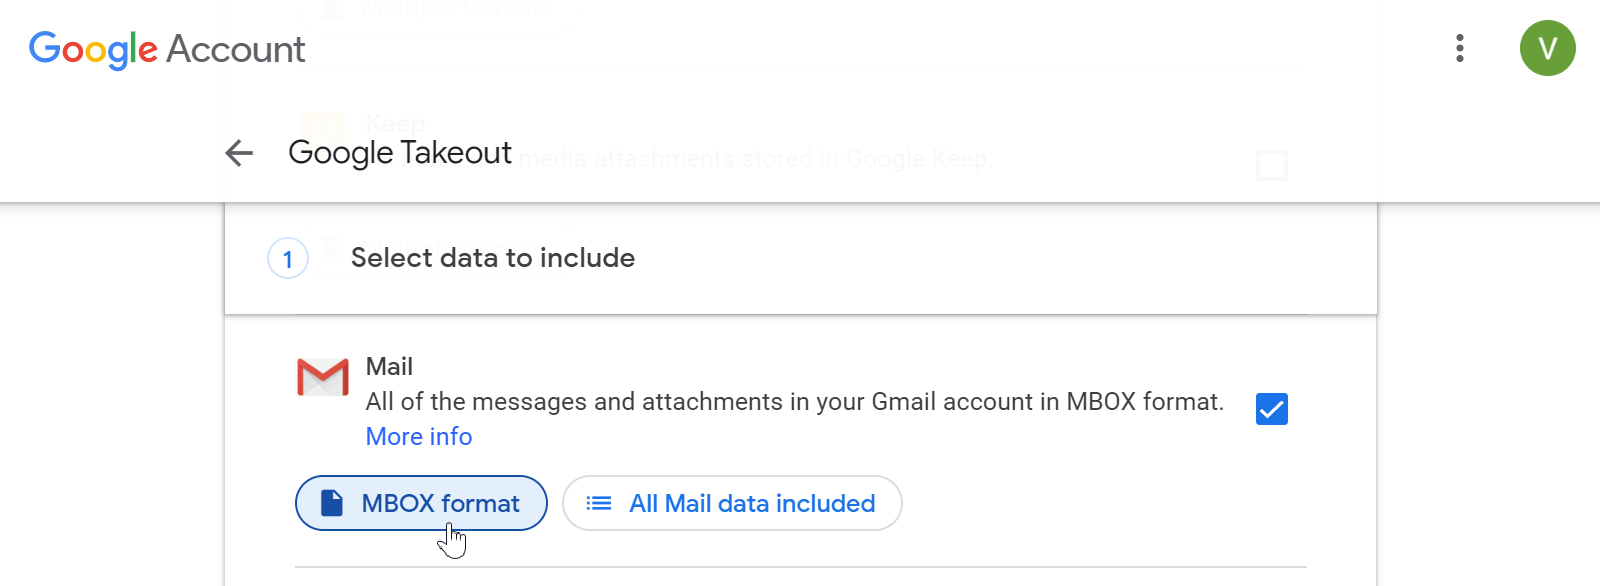Click the Account text beside Google logo
The height and width of the screenshot is (586, 1600).
(236, 49)
